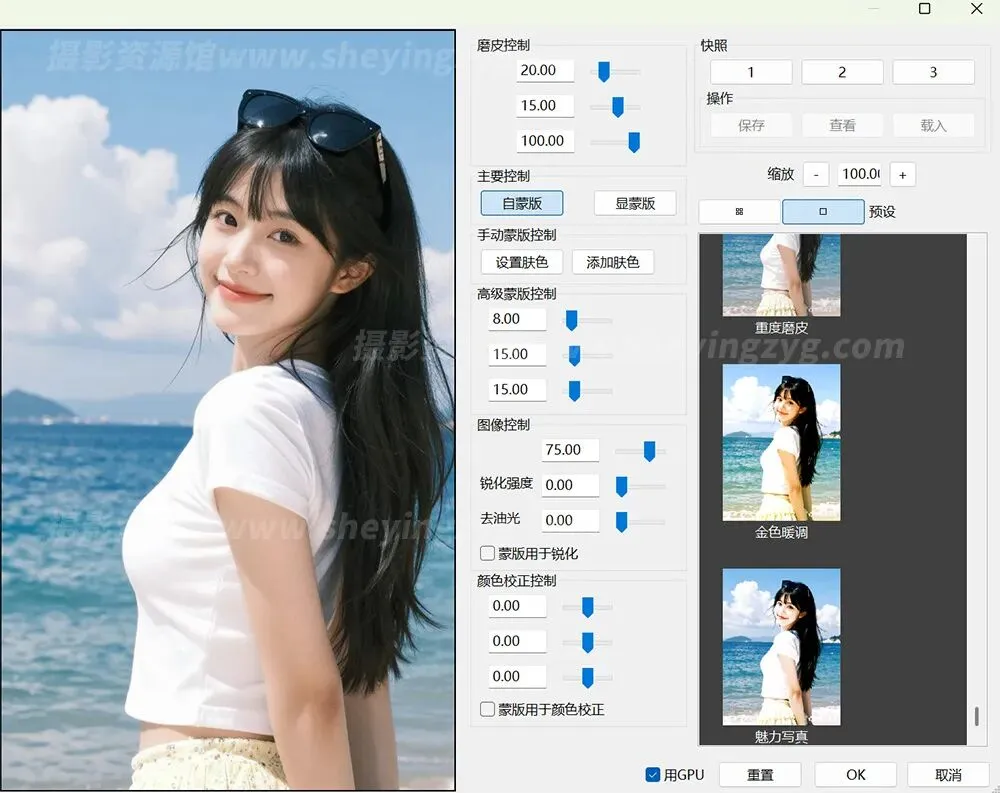Adjust the first 颜色校正控制 slider
Viewport: 1000px width, 793px height.
(587, 607)
